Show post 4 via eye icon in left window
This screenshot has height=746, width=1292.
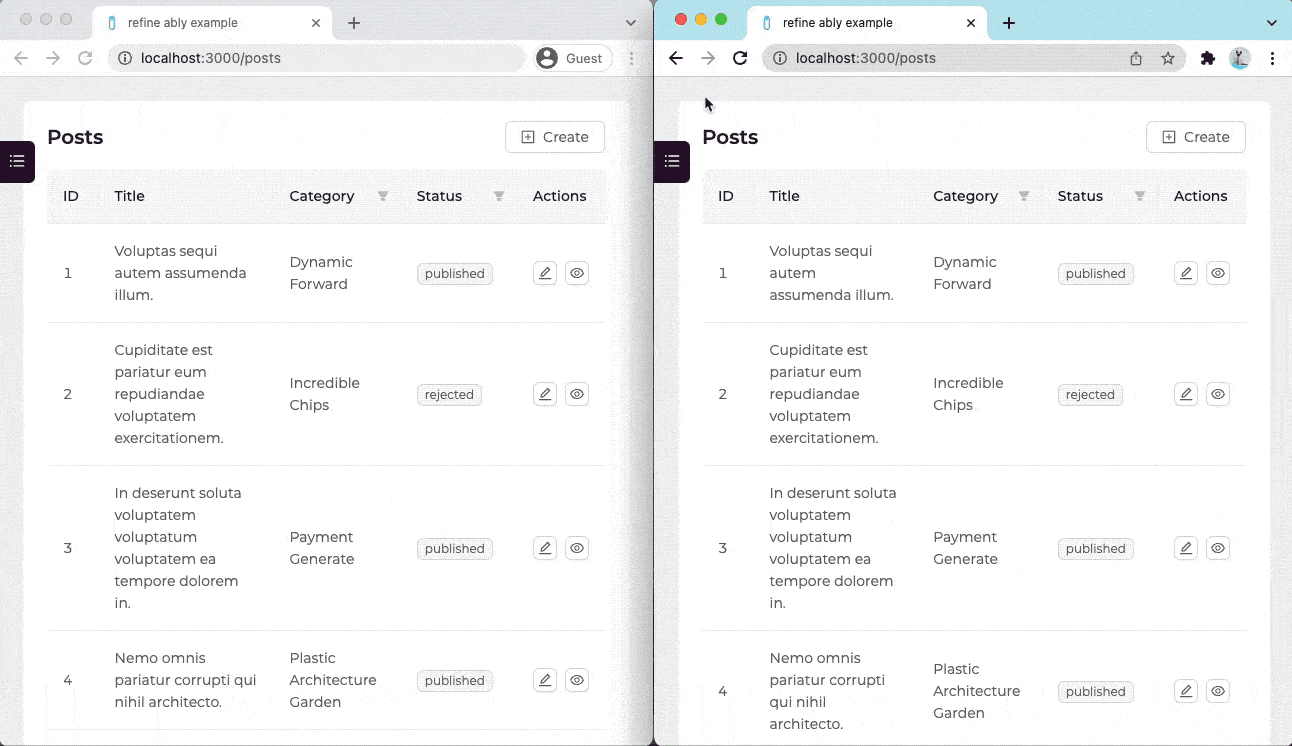(x=577, y=680)
